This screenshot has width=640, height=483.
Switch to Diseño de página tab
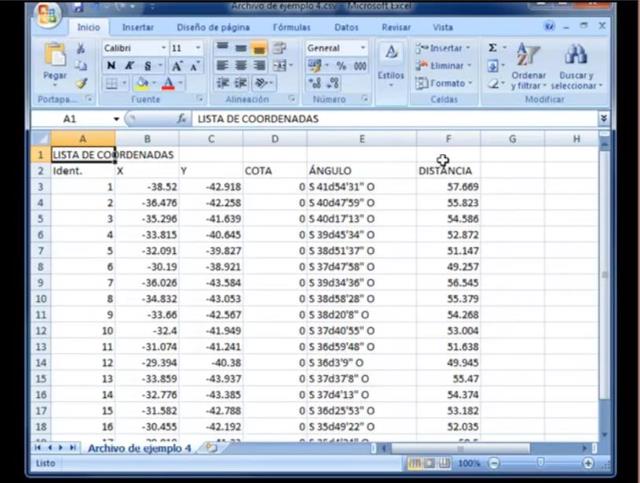(213, 27)
